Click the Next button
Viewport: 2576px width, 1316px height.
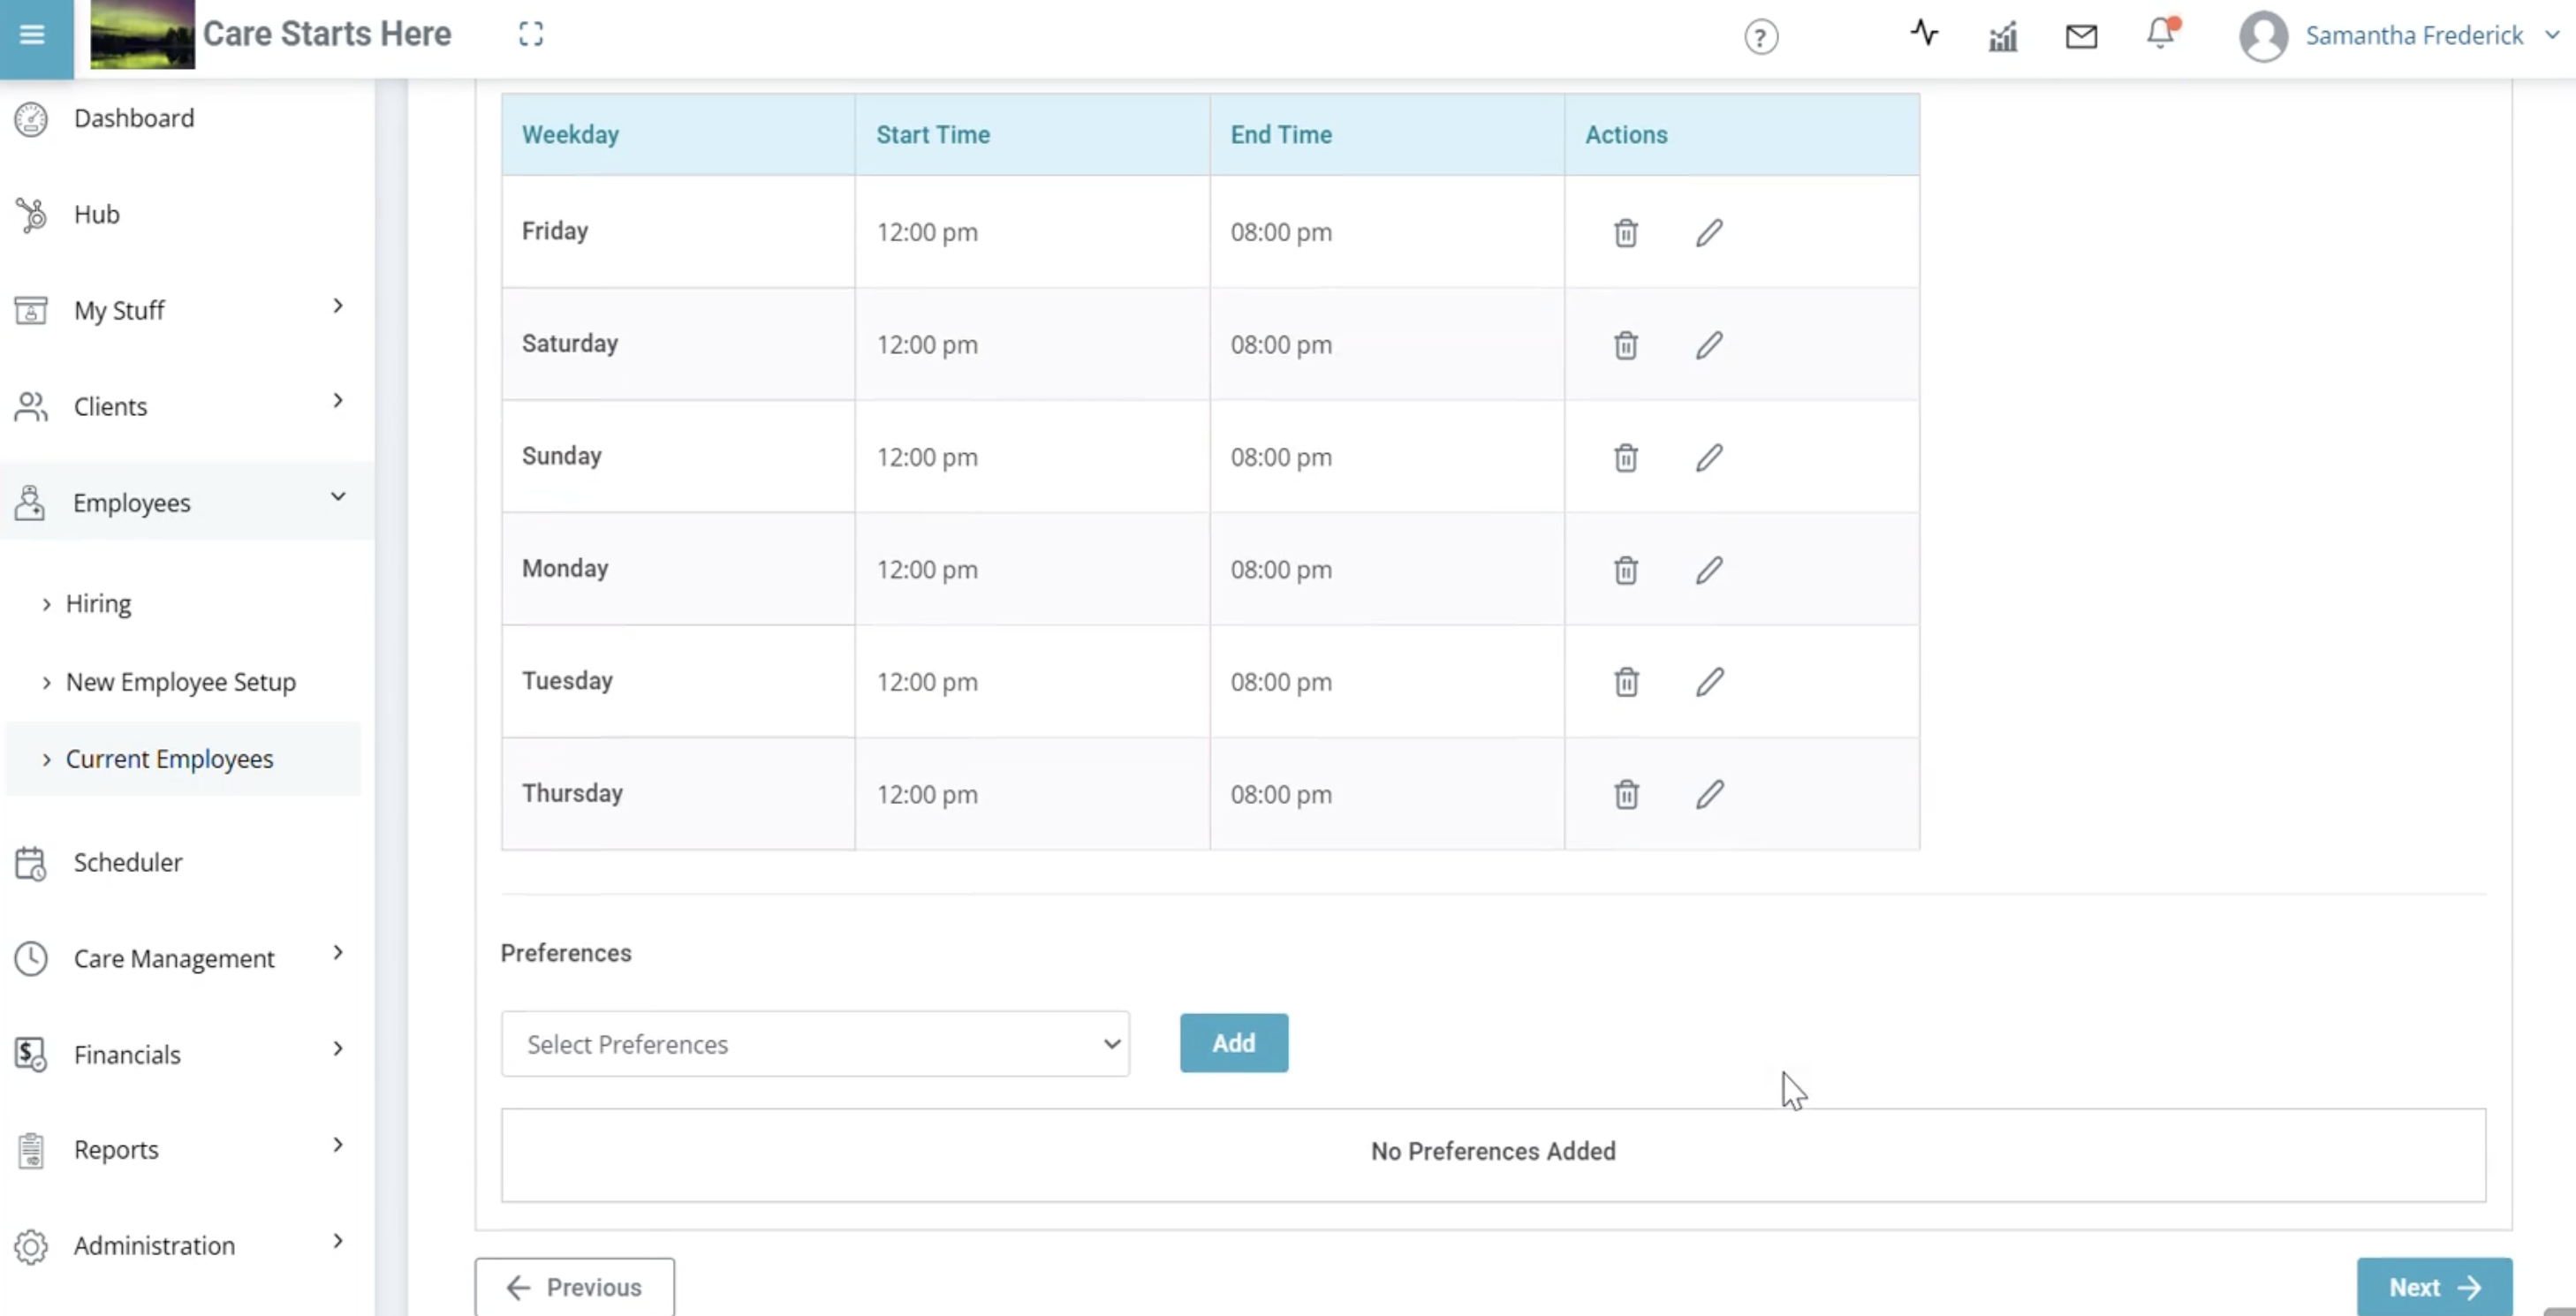coord(2433,1287)
